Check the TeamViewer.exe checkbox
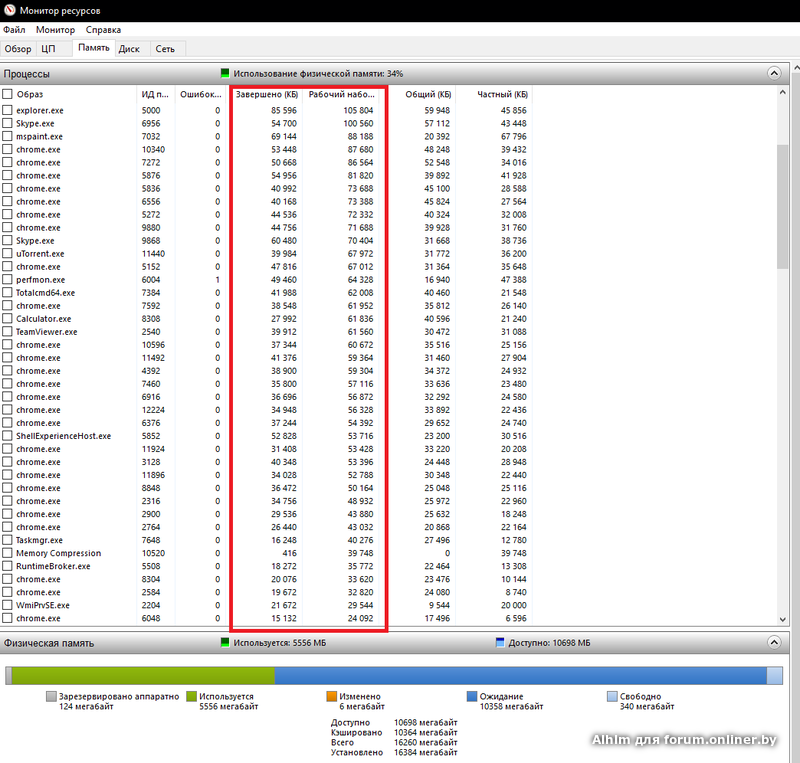The width and height of the screenshot is (800, 763). (7, 332)
